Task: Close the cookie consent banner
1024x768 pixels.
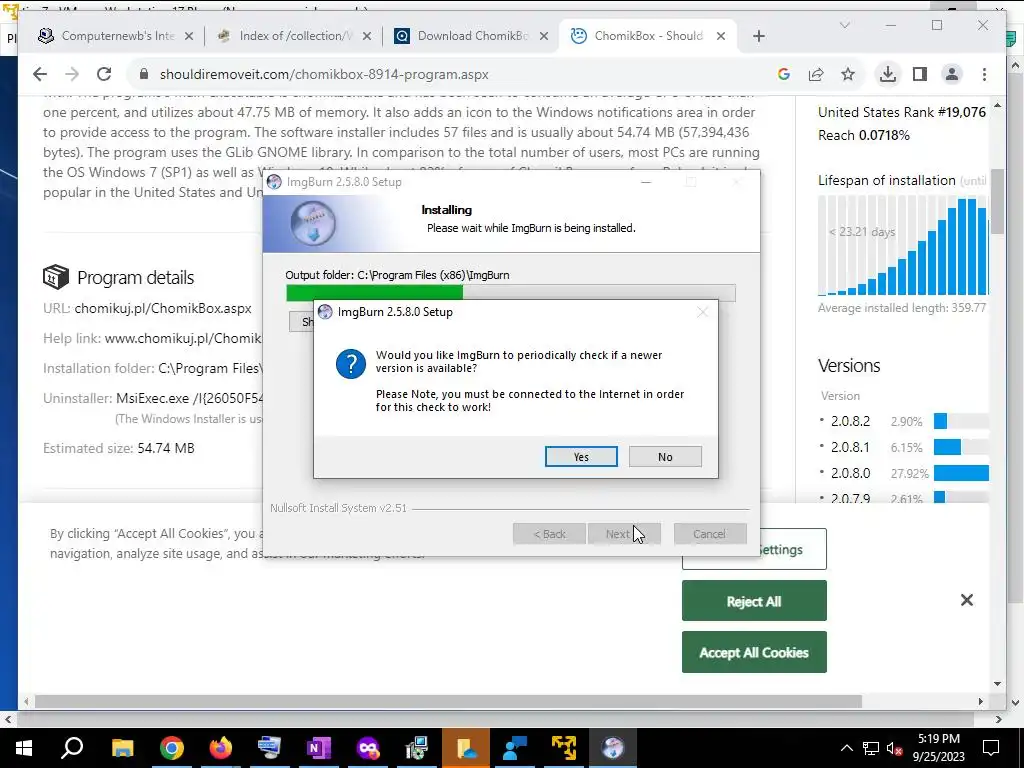Action: pyautogui.click(x=967, y=600)
